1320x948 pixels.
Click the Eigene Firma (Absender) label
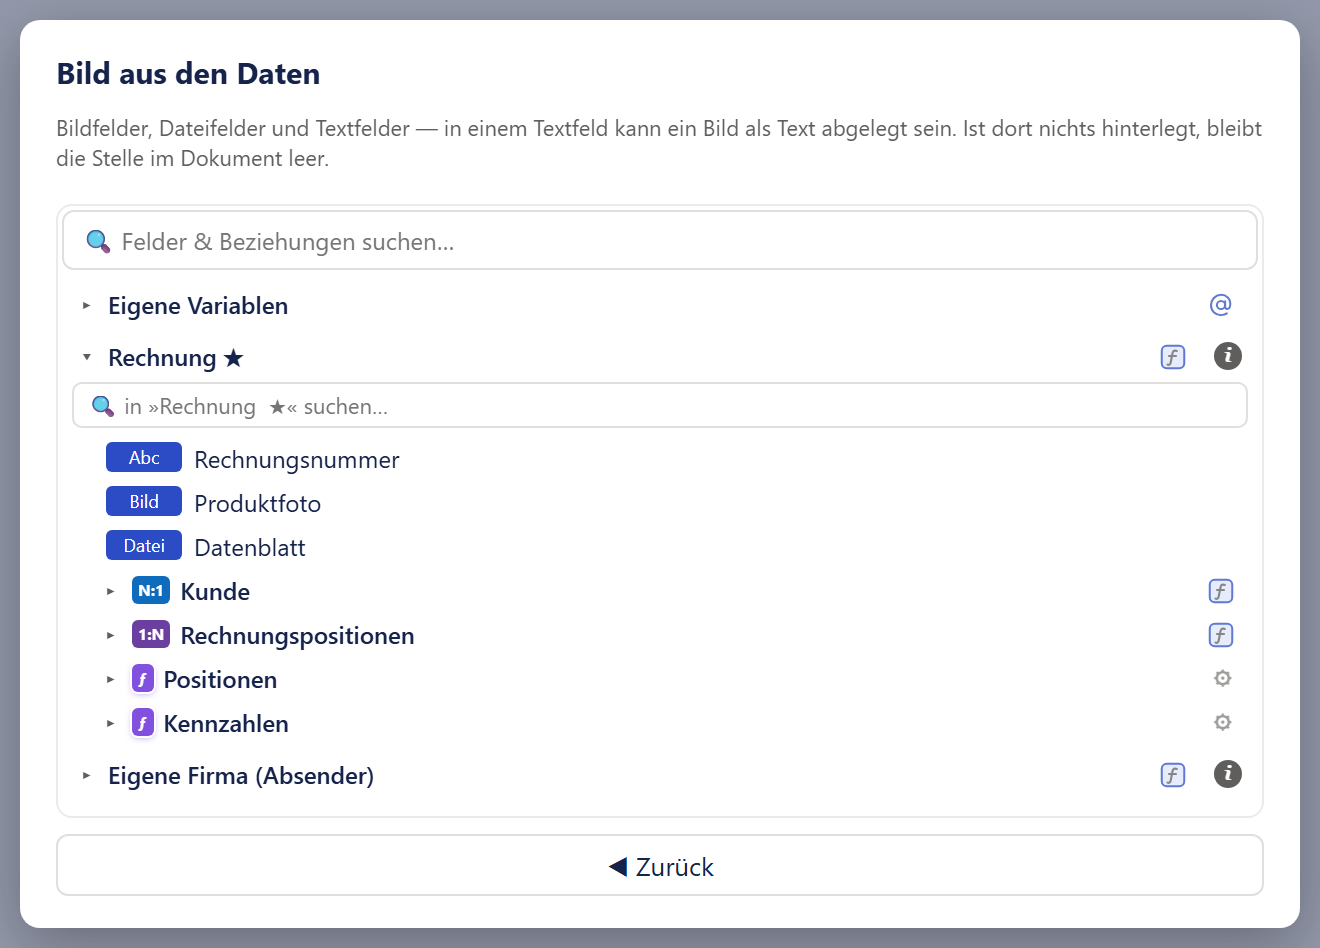[241, 776]
